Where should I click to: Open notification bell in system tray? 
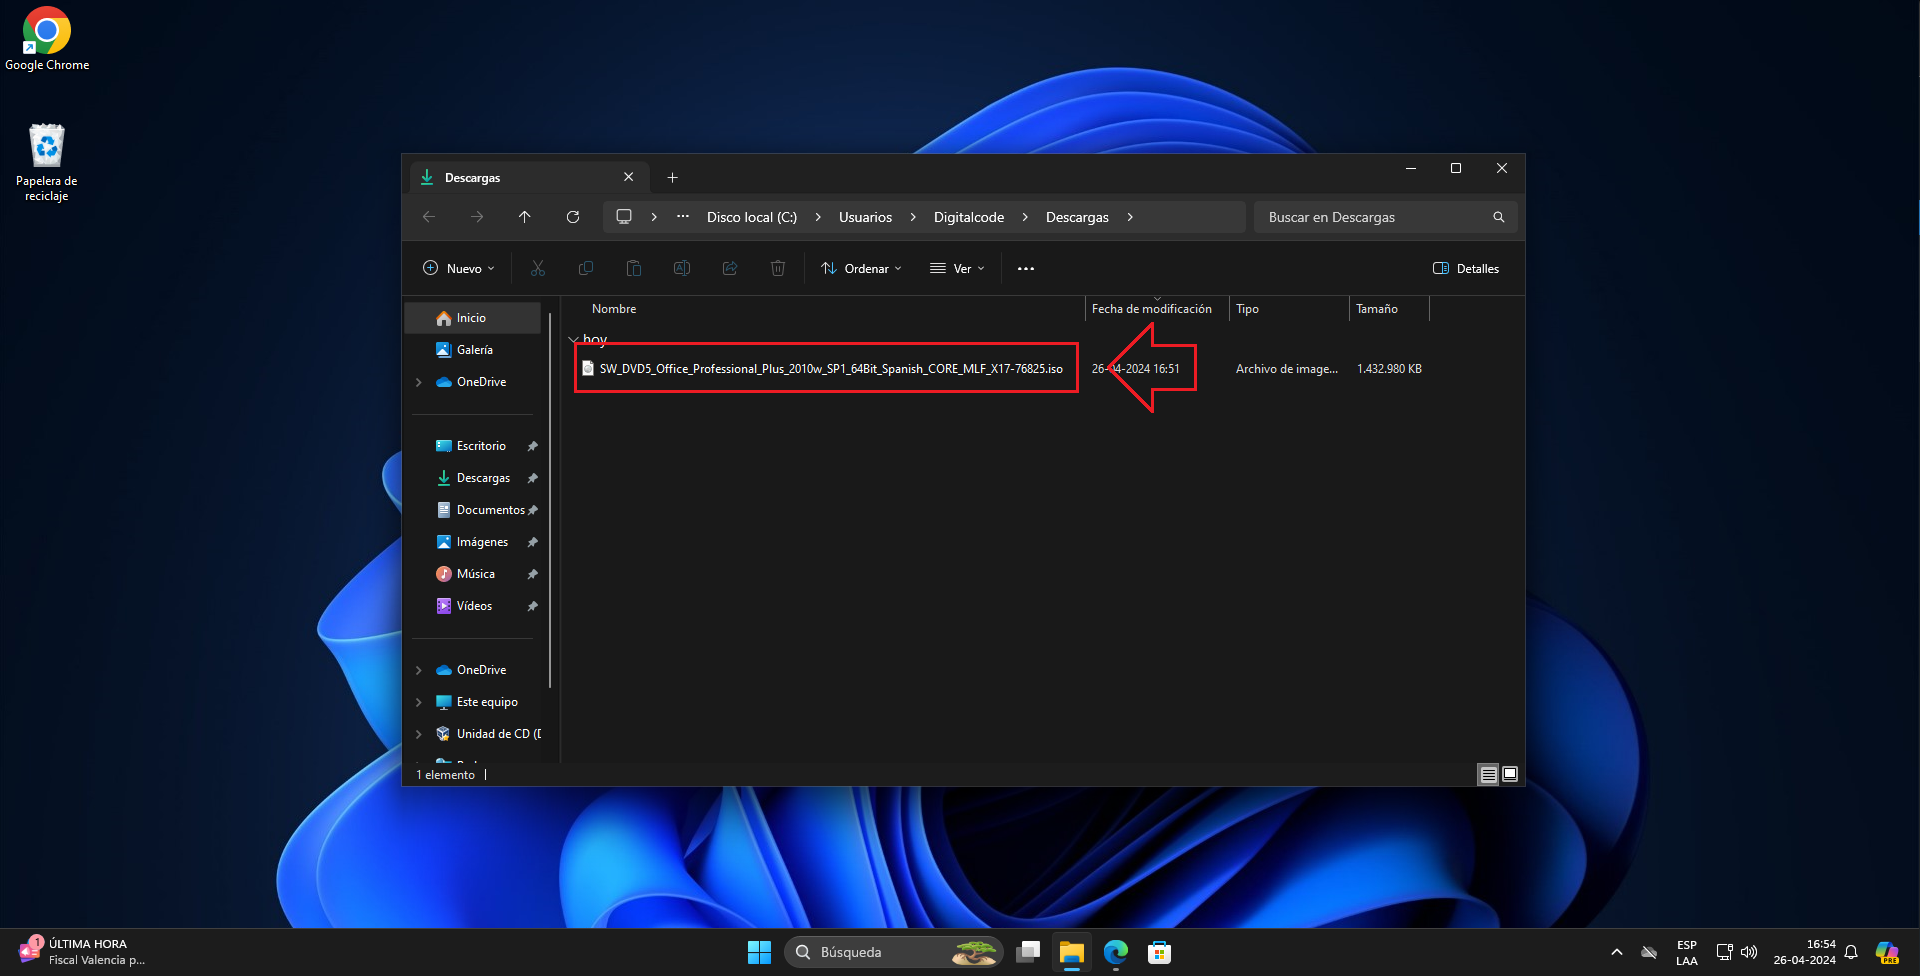click(1851, 952)
